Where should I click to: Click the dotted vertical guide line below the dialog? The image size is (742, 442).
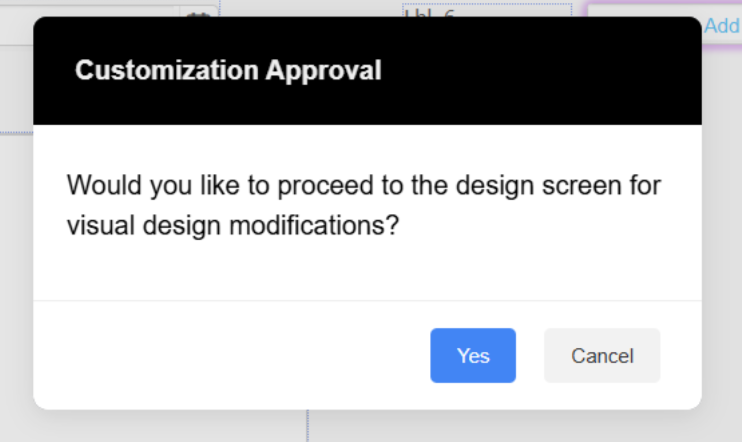pos(308,426)
